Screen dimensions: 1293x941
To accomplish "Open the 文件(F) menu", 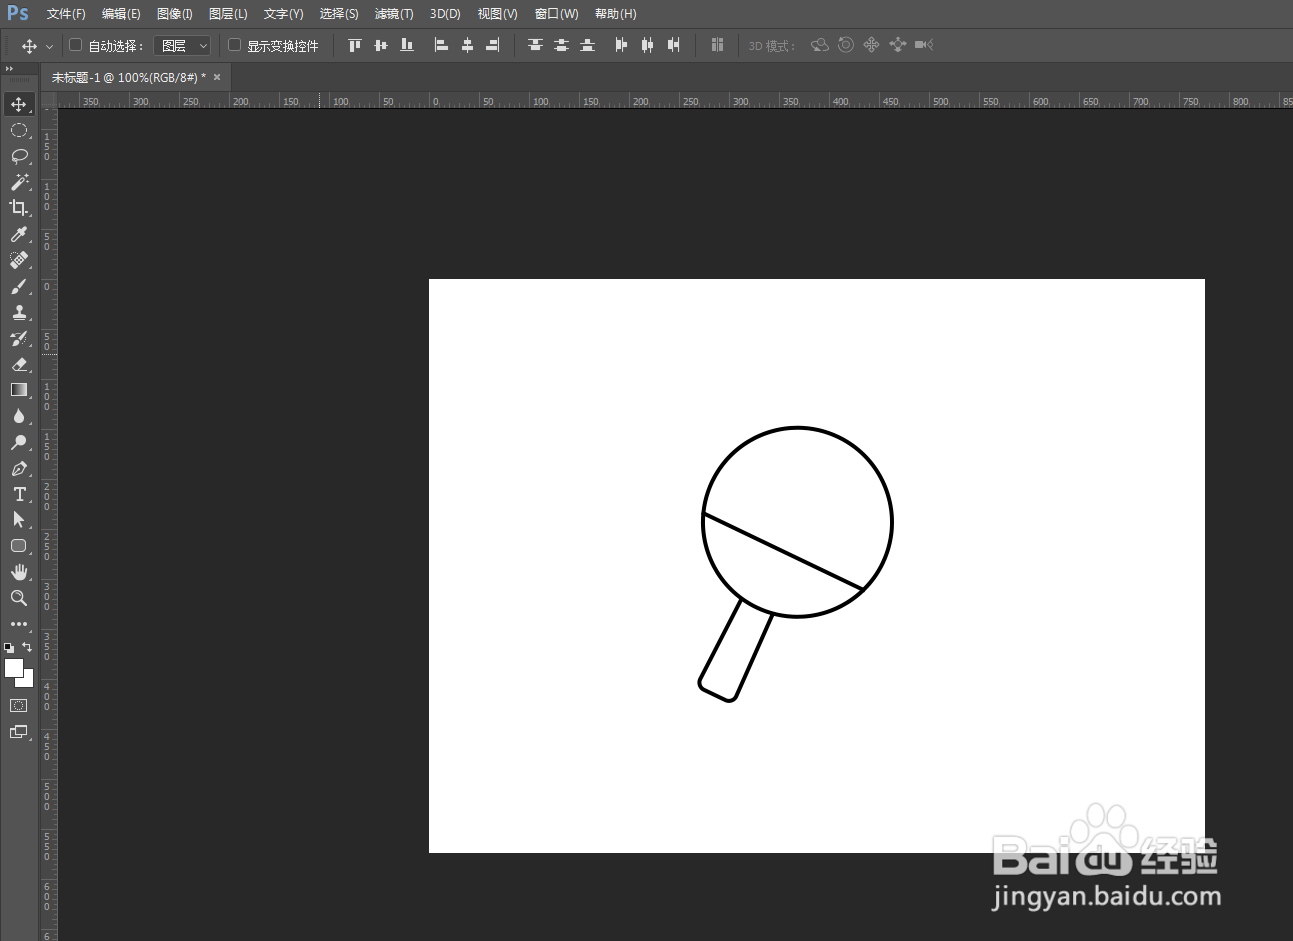I will point(66,14).
